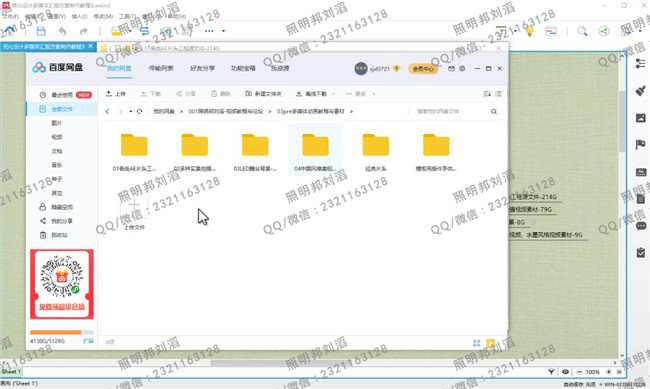Image resolution: width=650 pixels, height=389 pixels.
Task: Click 新建文件夹 new folder button
Action: point(264,94)
